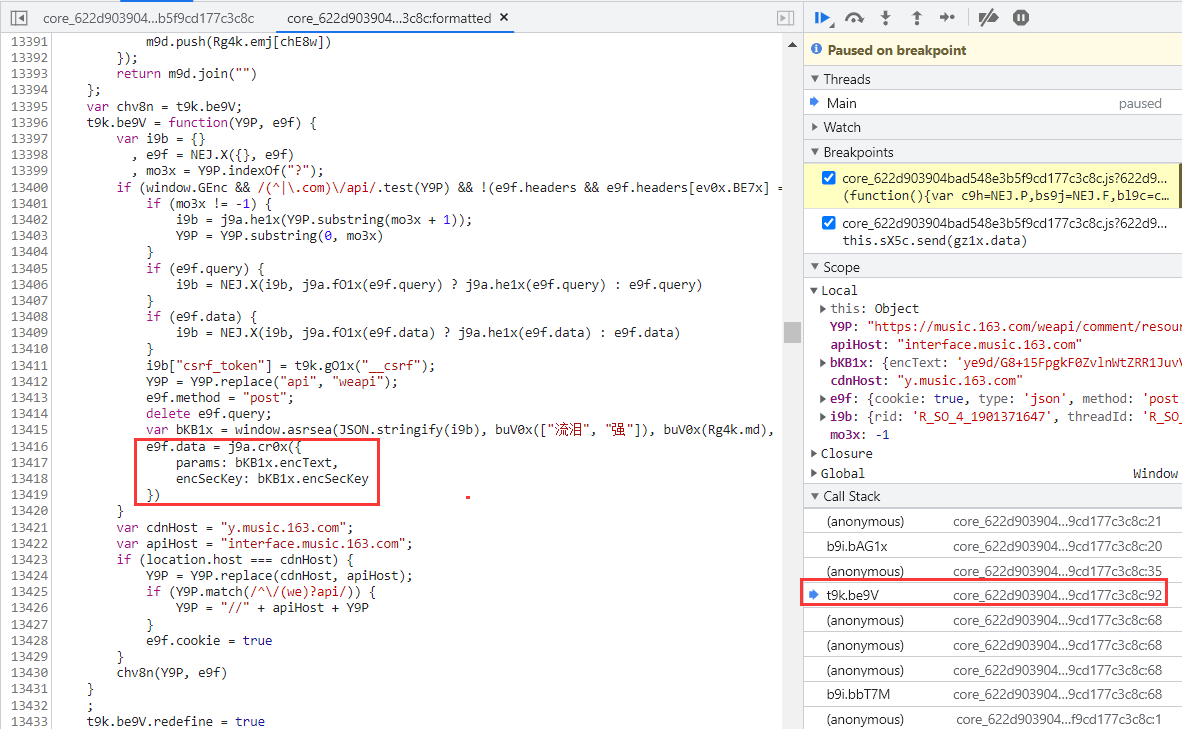Collapse the Threads section
The height and width of the screenshot is (729, 1182).
[846, 79]
